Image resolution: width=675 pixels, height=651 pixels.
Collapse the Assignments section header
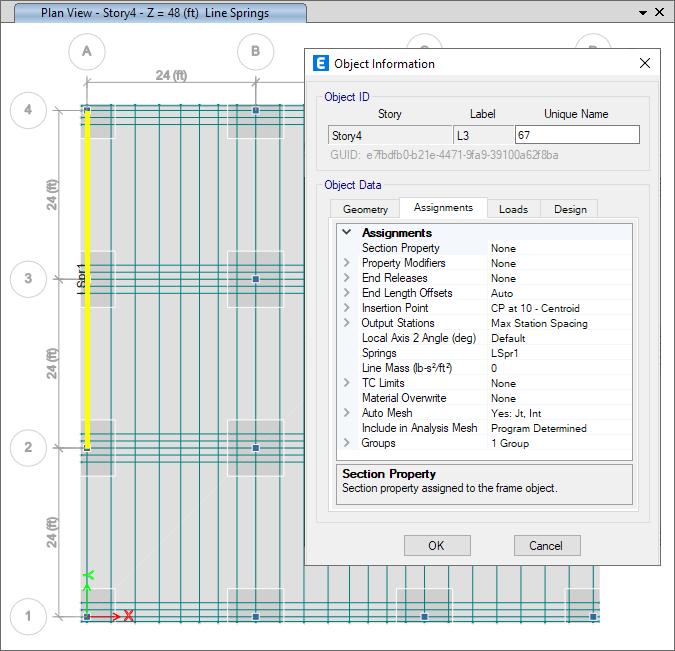[x=347, y=233]
